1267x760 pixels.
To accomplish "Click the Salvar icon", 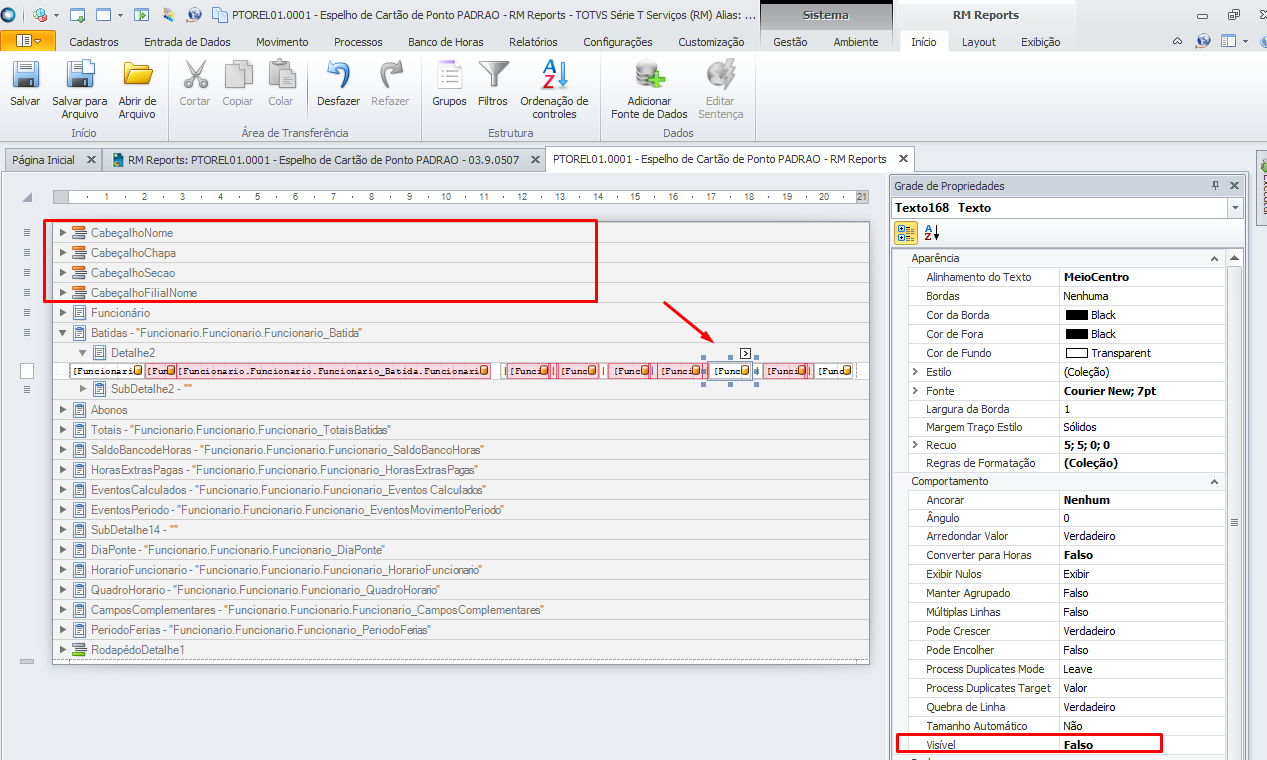I will point(25,76).
